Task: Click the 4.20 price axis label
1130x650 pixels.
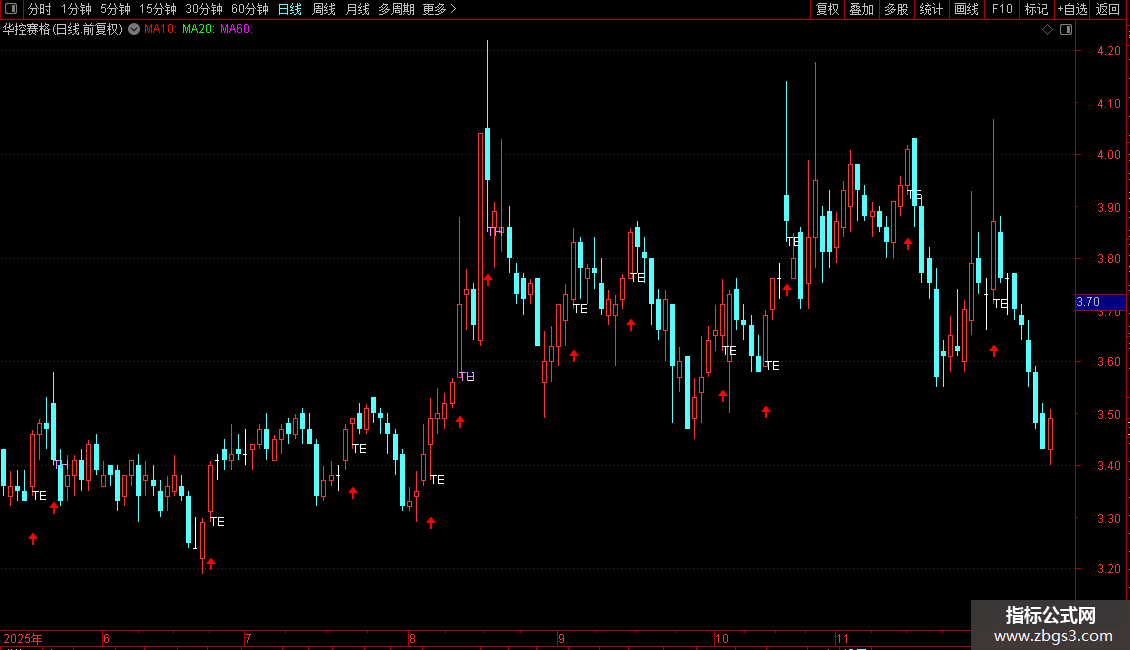Action: point(1108,50)
